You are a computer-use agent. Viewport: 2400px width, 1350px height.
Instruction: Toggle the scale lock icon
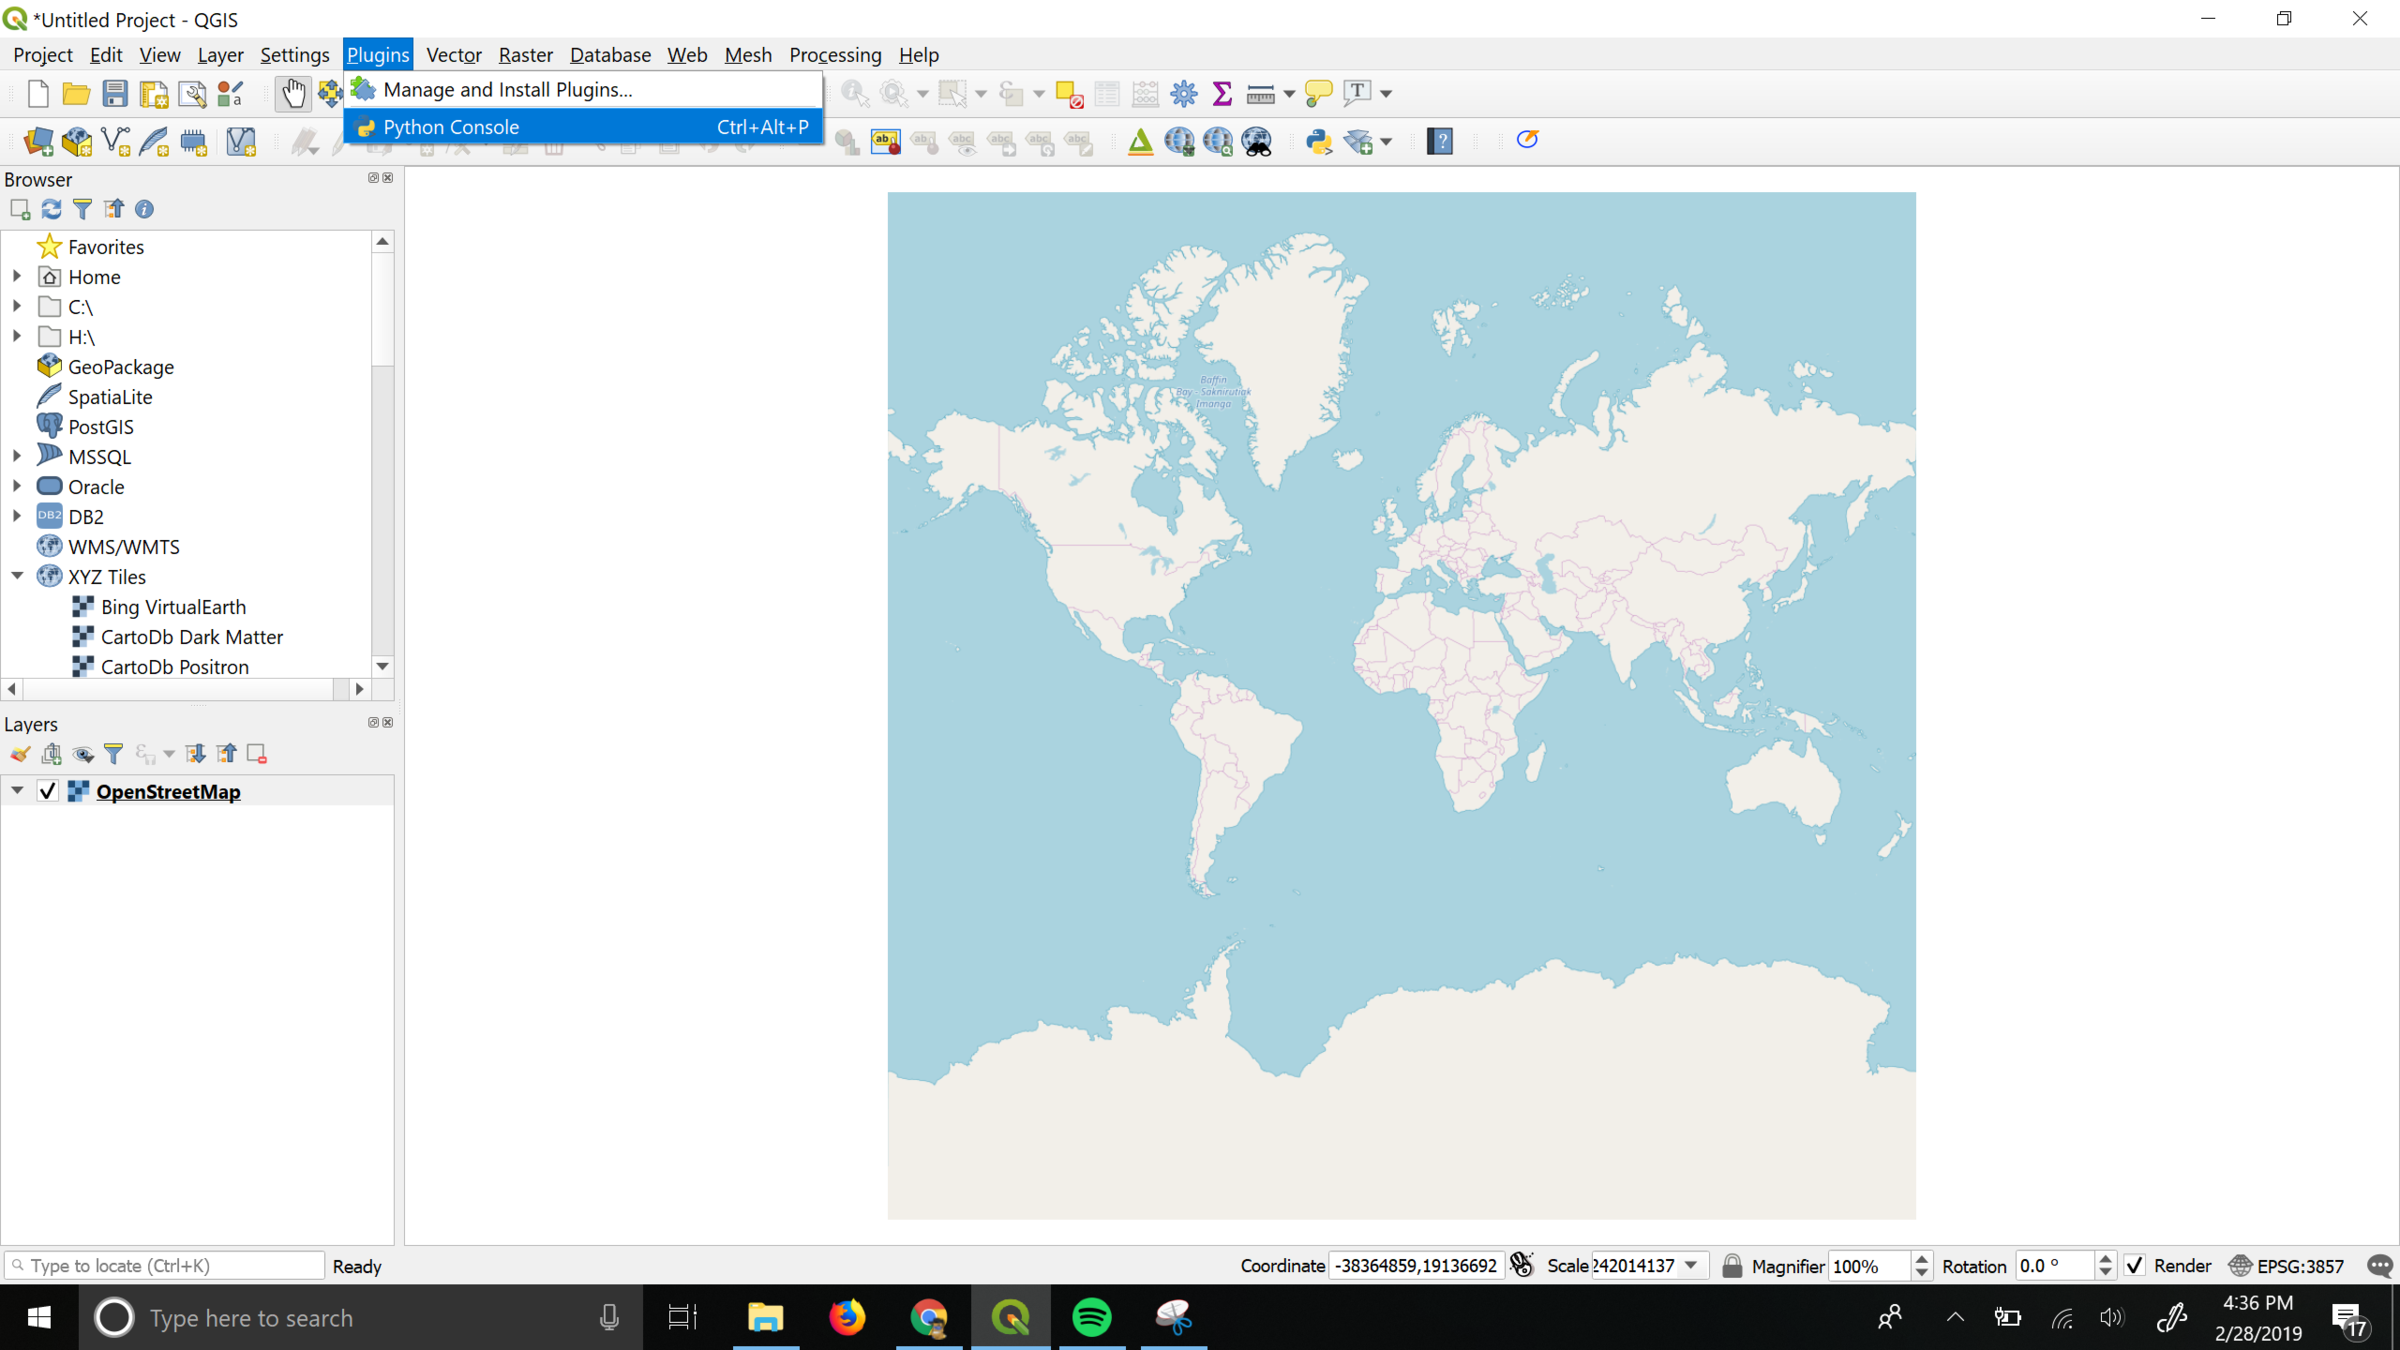(1732, 1265)
